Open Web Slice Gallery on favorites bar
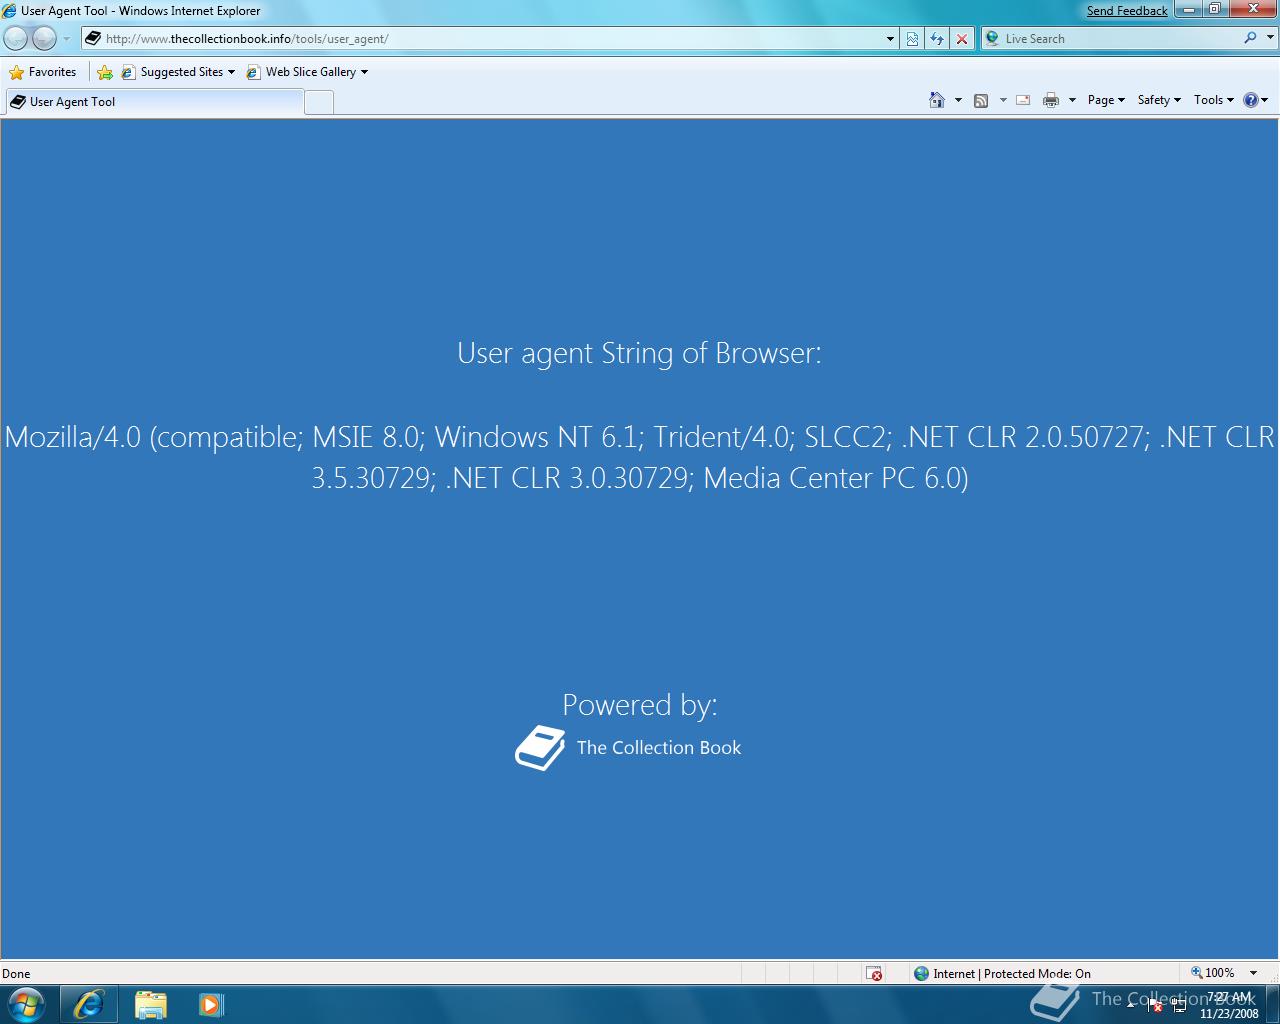The width and height of the screenshot is (1280, 1024). 307,72
